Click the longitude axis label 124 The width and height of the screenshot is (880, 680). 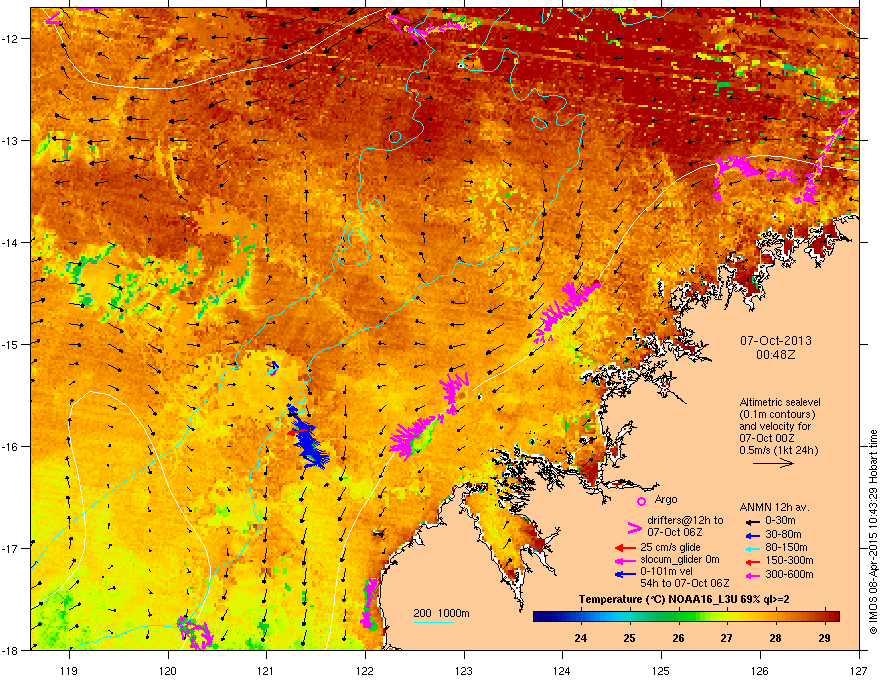[x=562, y=670]
